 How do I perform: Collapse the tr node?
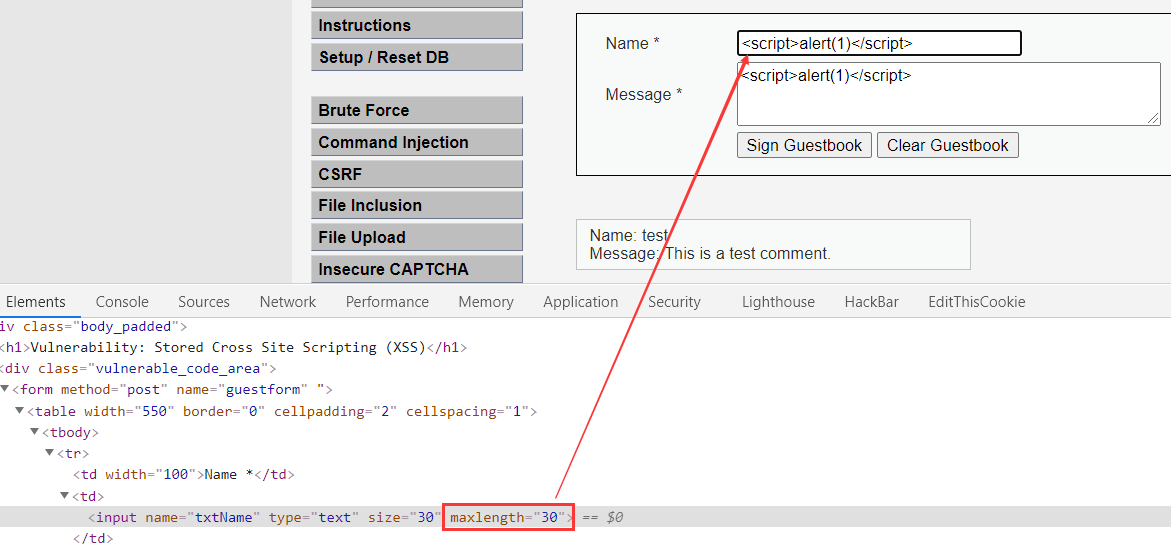(x=50, y=453)
